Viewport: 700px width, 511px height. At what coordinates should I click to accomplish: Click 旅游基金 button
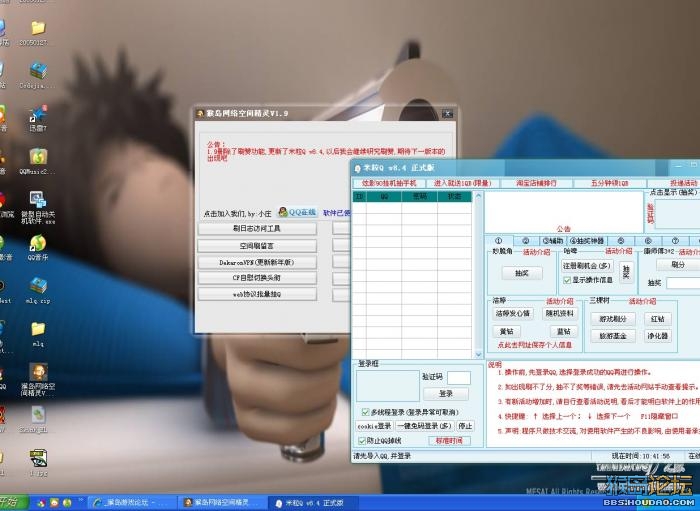[x=613, y=336]
